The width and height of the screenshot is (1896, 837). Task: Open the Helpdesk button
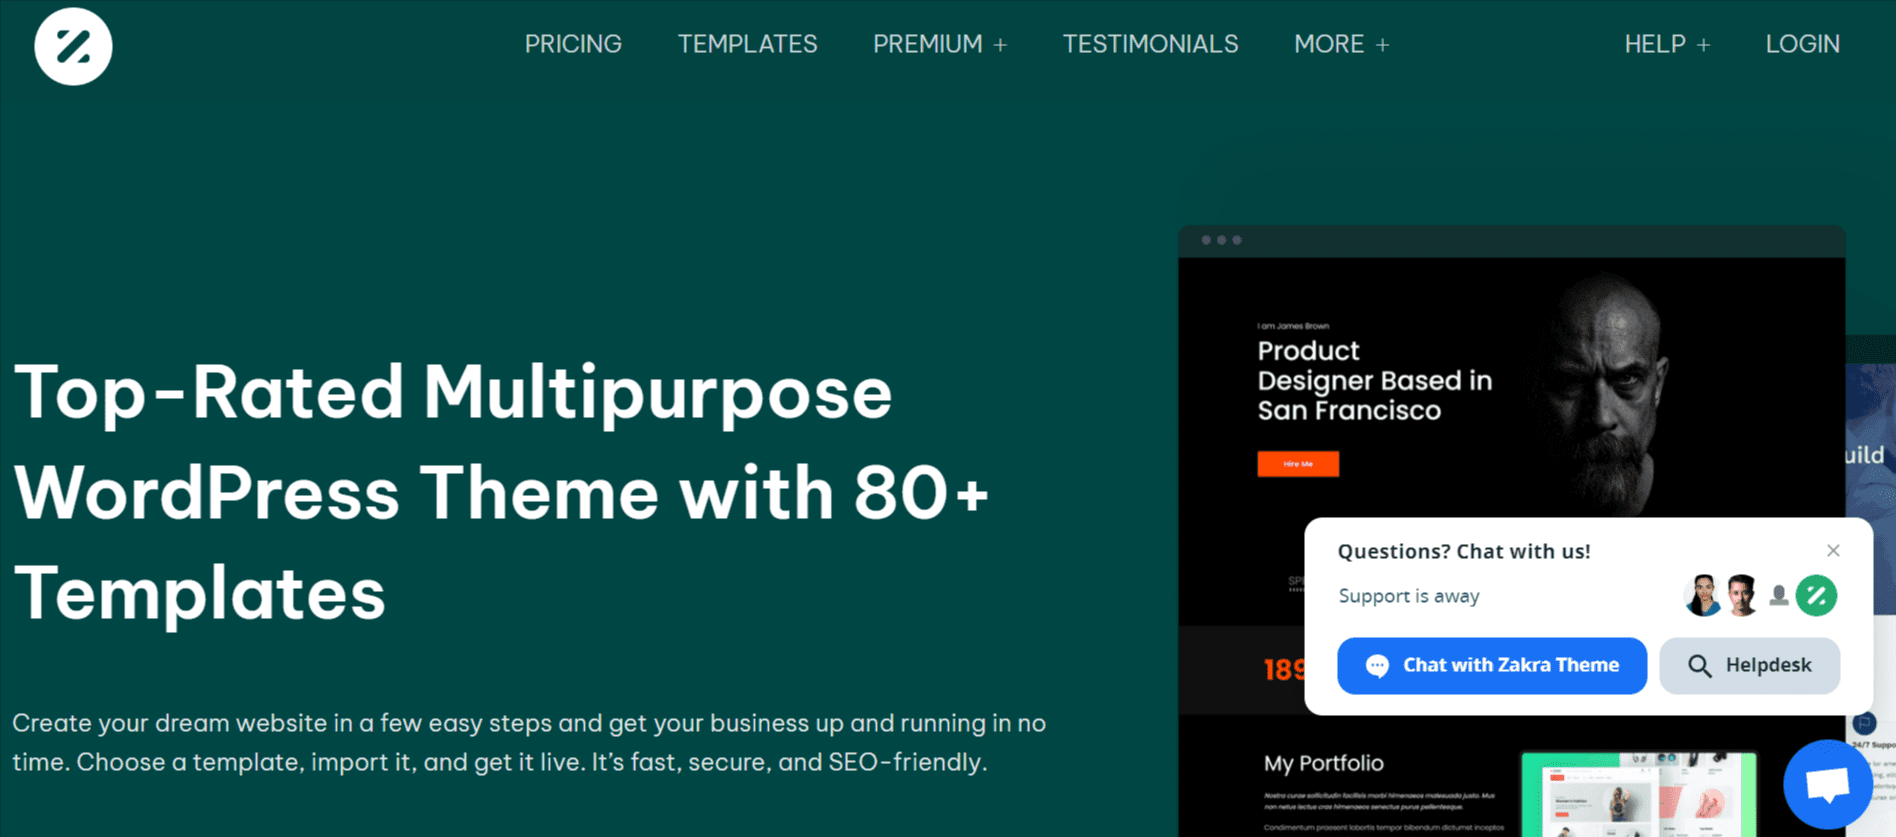point(1749,665)
